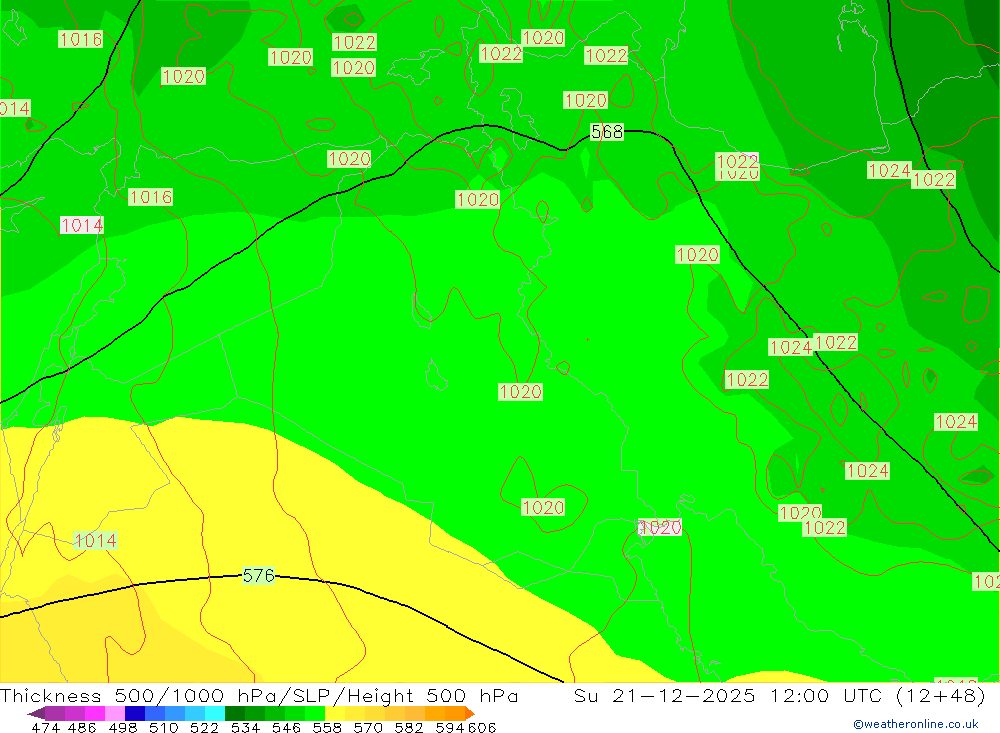Click the 594 legend value
The height and width of the screenshot is (733, 1000).
(450, 727)
